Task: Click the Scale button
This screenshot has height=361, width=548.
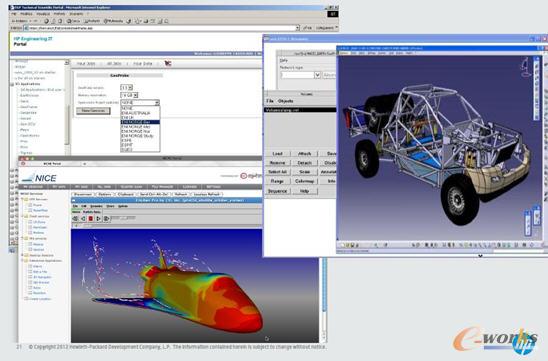Action: click(304, 172)
